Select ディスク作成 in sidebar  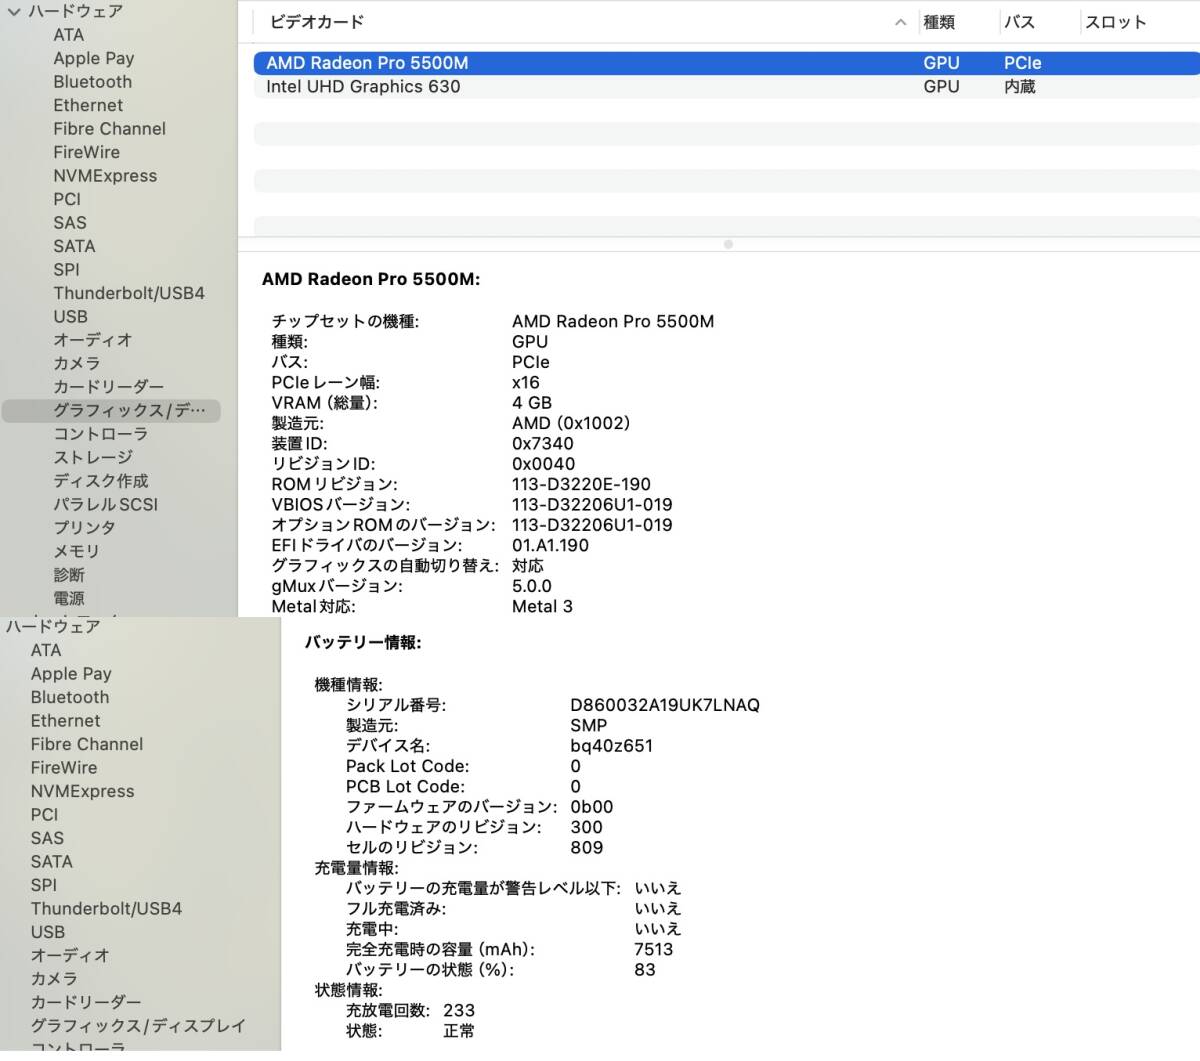click(x=101, y=481)
